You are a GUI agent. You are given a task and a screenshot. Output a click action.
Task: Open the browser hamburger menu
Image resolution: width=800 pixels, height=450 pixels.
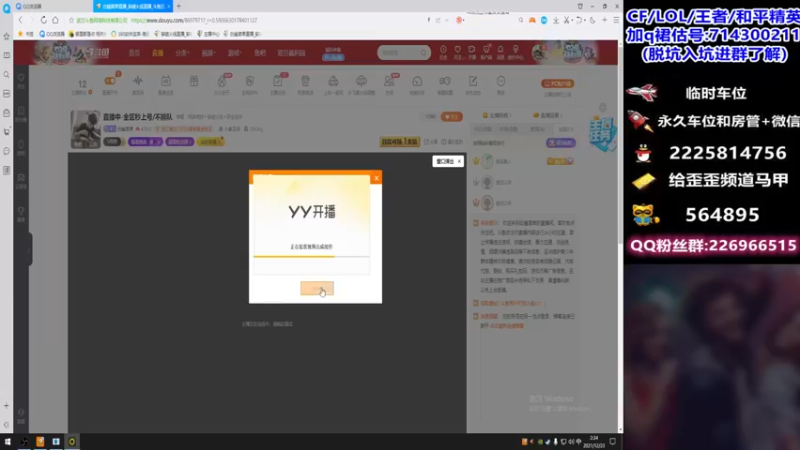(616, 20)
